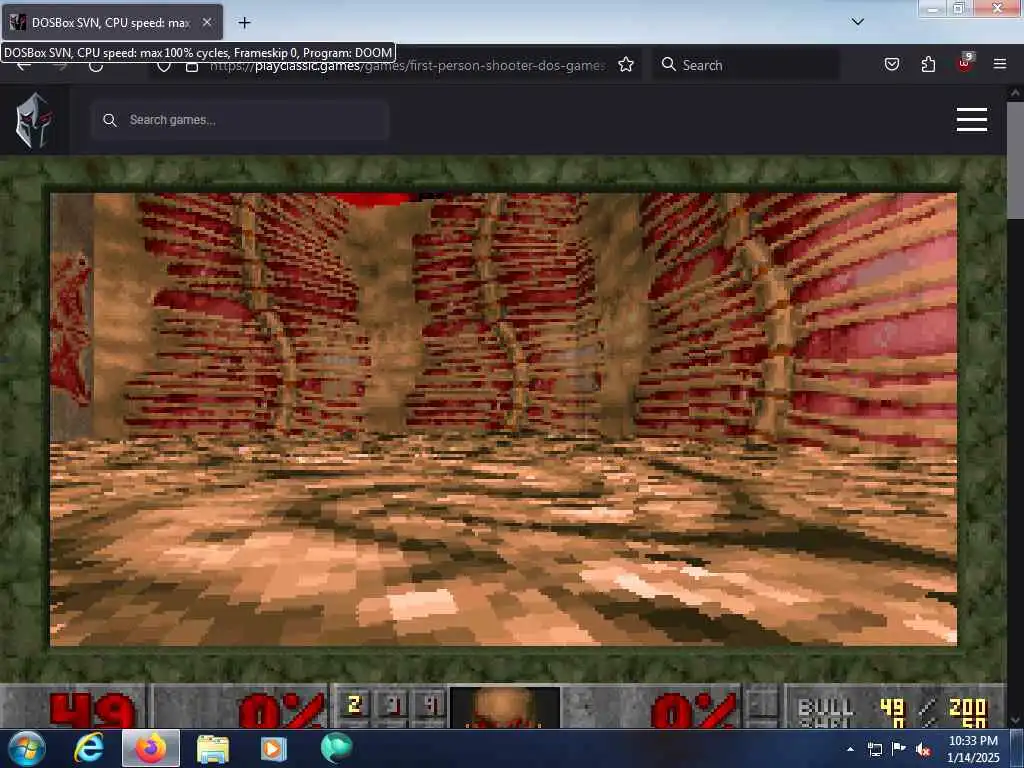Open a new browser tab
This screenshot has height=768, width=1024.
(x=244, y=23)
